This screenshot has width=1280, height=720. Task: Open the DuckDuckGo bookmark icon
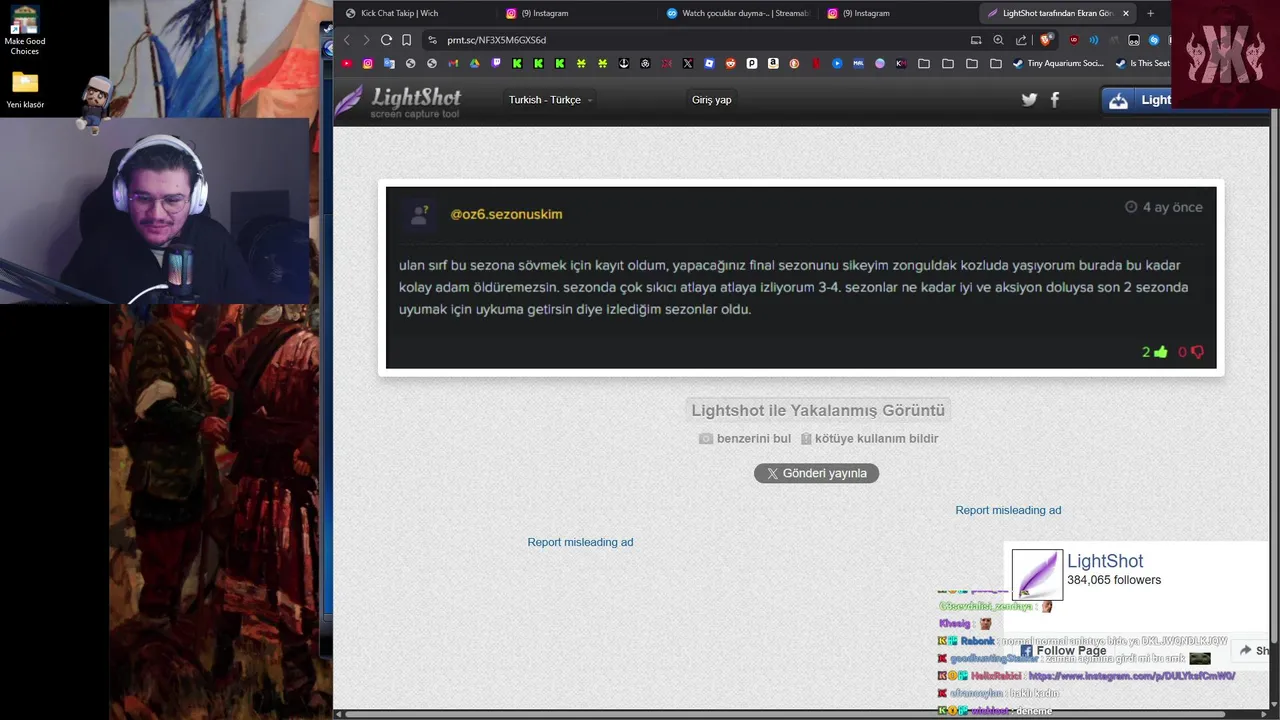(794, 63)
